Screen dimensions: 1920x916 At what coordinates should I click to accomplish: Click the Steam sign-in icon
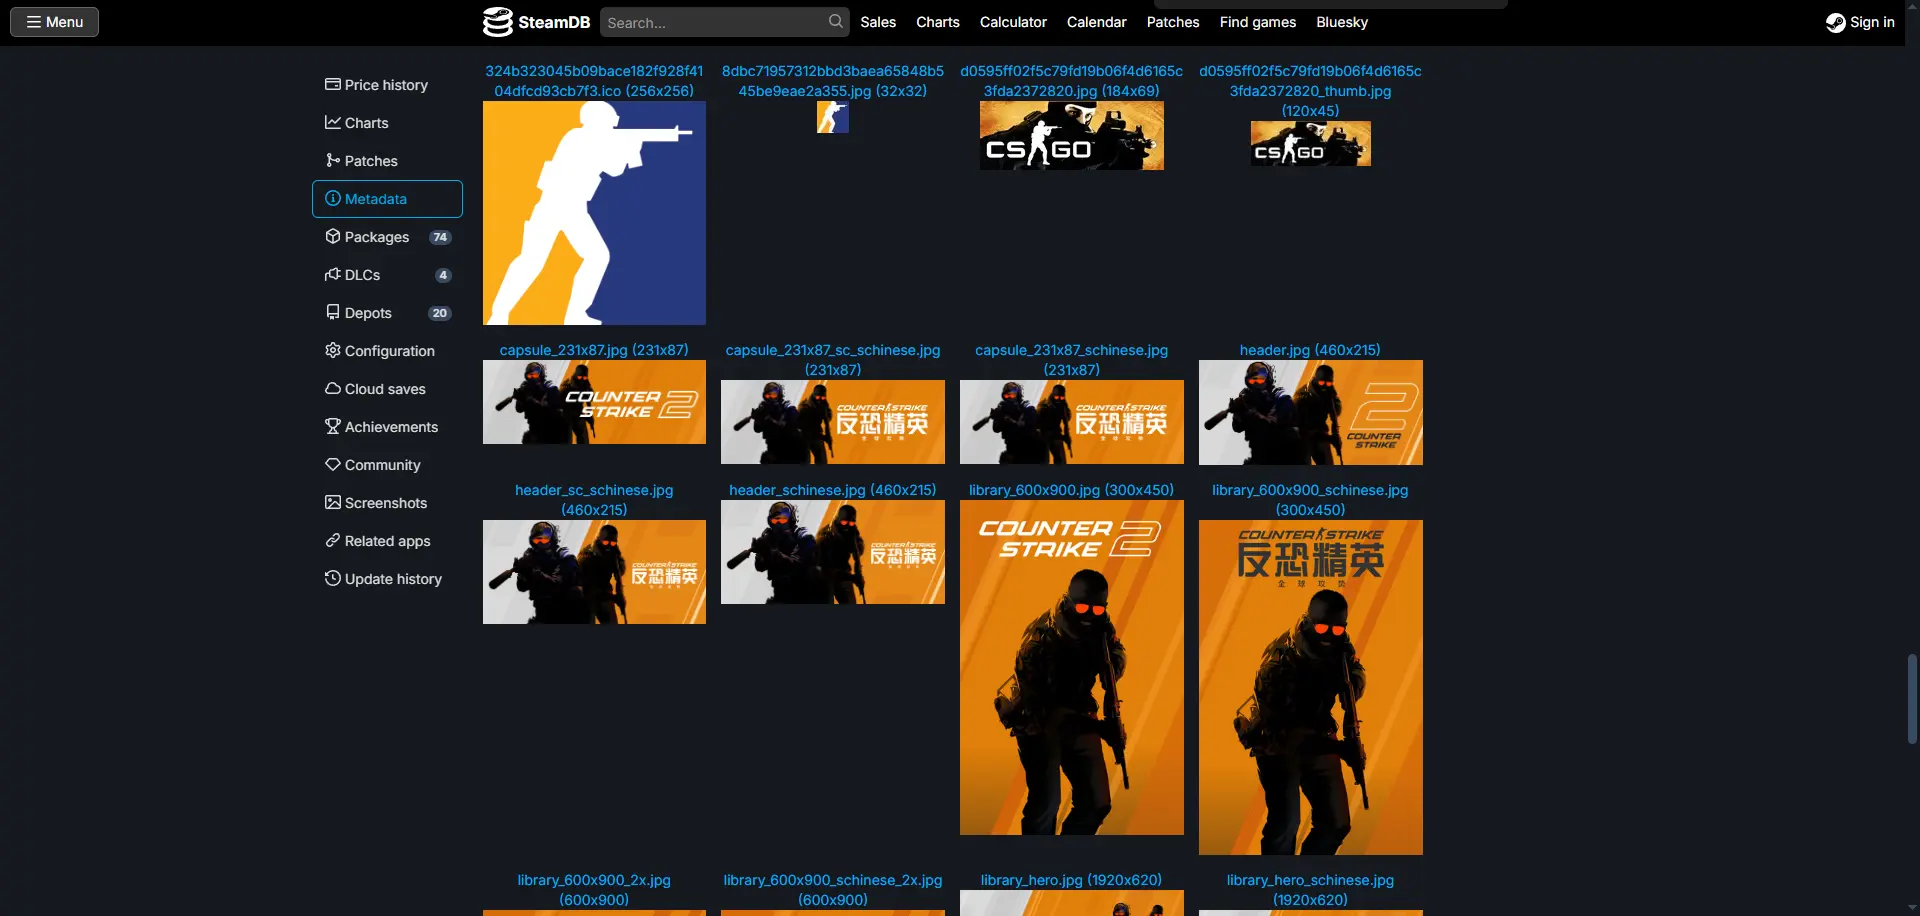(1835, 23)
